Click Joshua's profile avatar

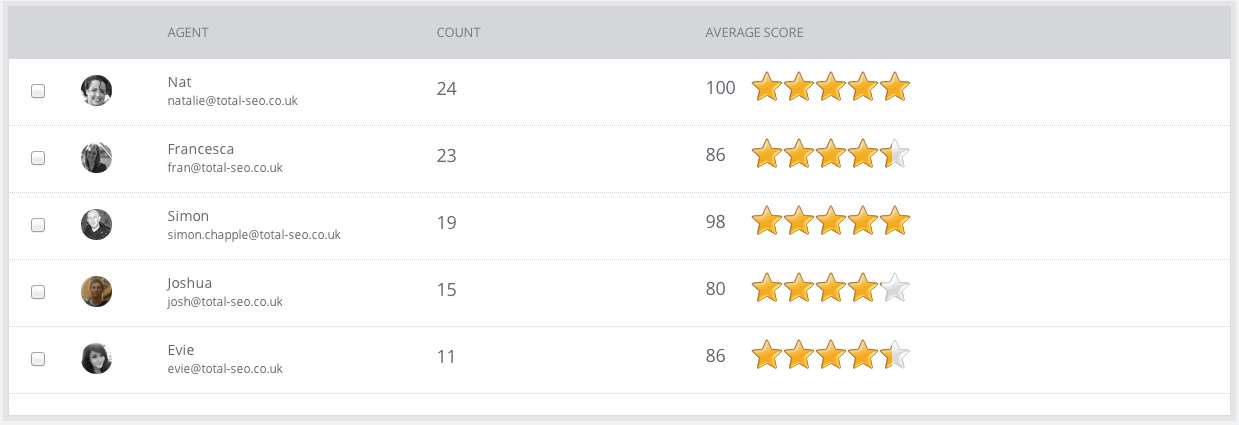click(96, 292)
